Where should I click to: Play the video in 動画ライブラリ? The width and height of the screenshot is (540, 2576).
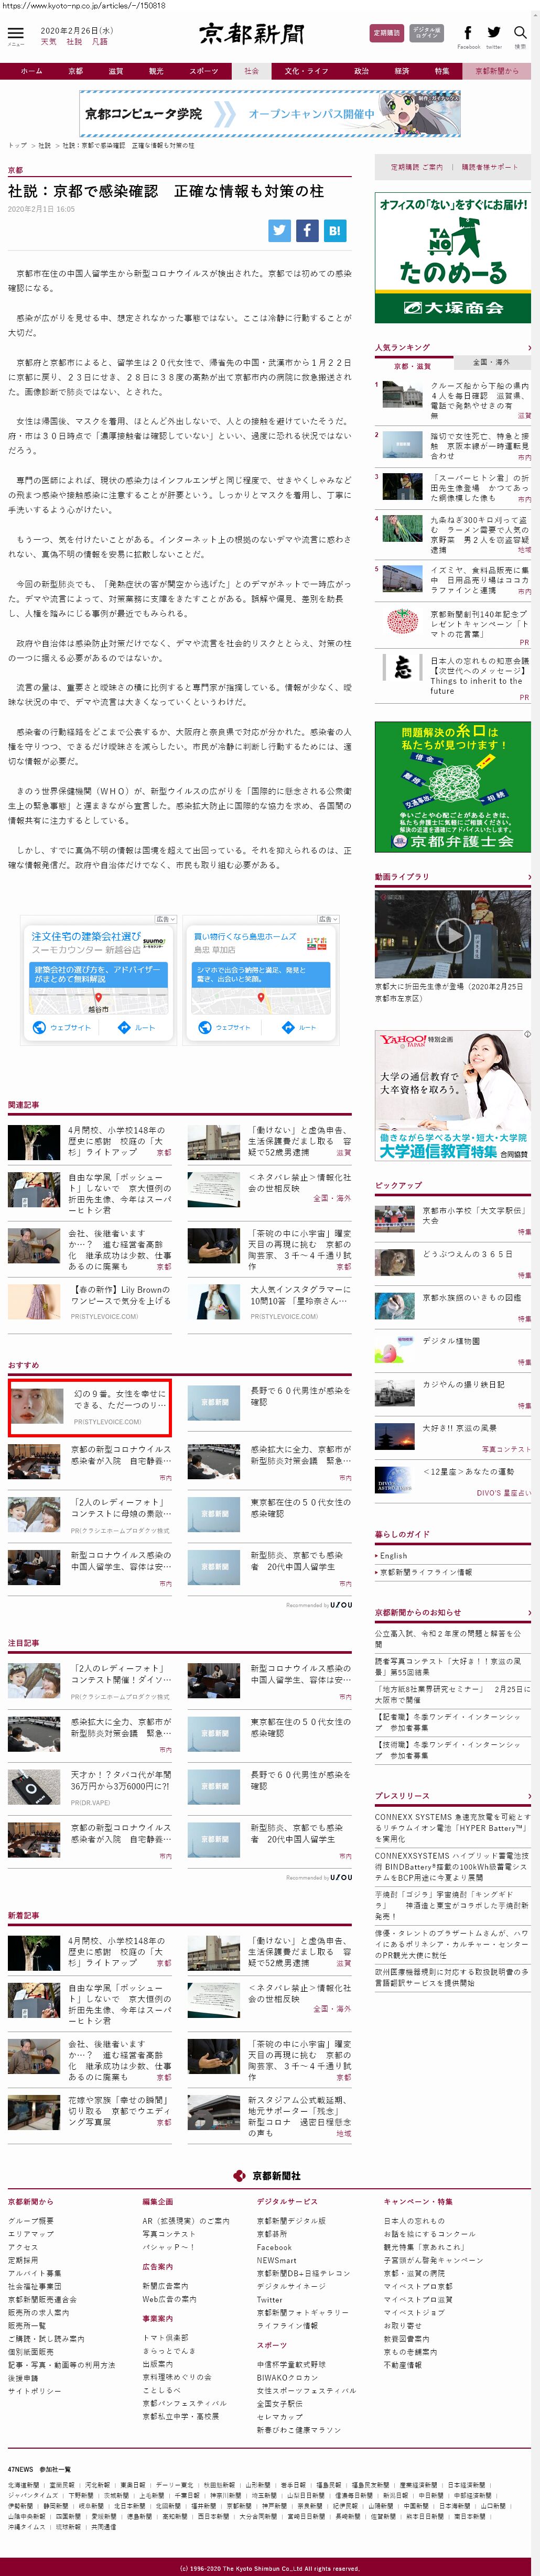pos(453,935)
